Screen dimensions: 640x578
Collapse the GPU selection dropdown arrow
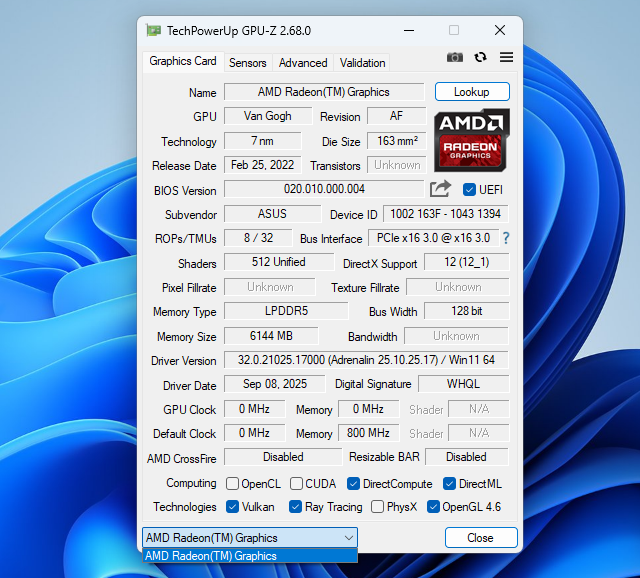tap(348, 538)
